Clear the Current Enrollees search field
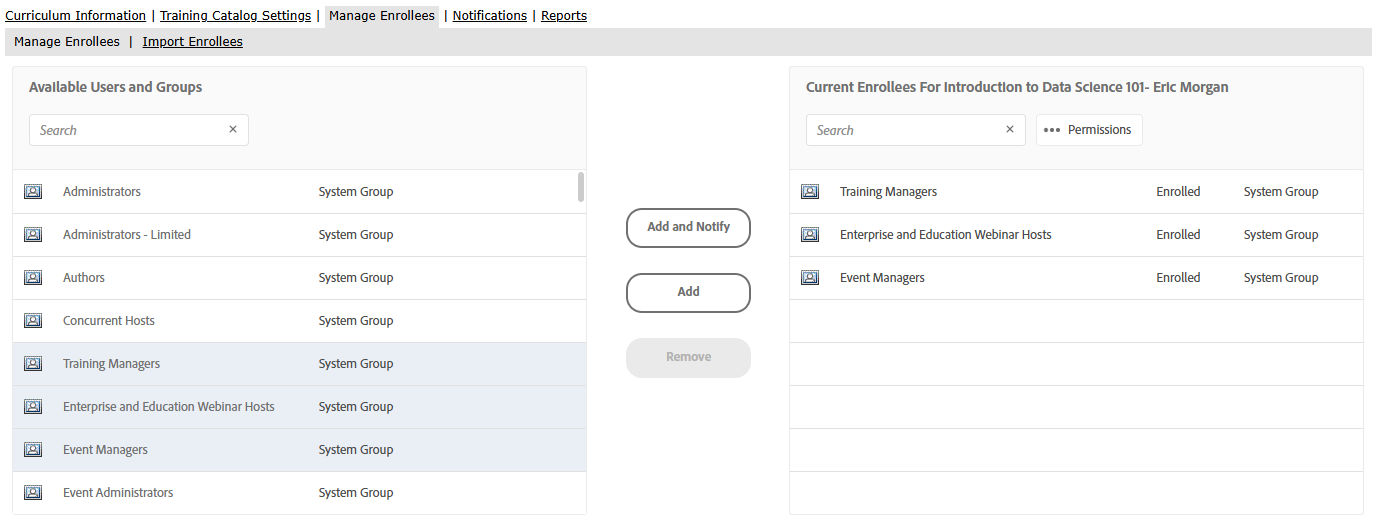The image size is (1392, 524). 1010,130
